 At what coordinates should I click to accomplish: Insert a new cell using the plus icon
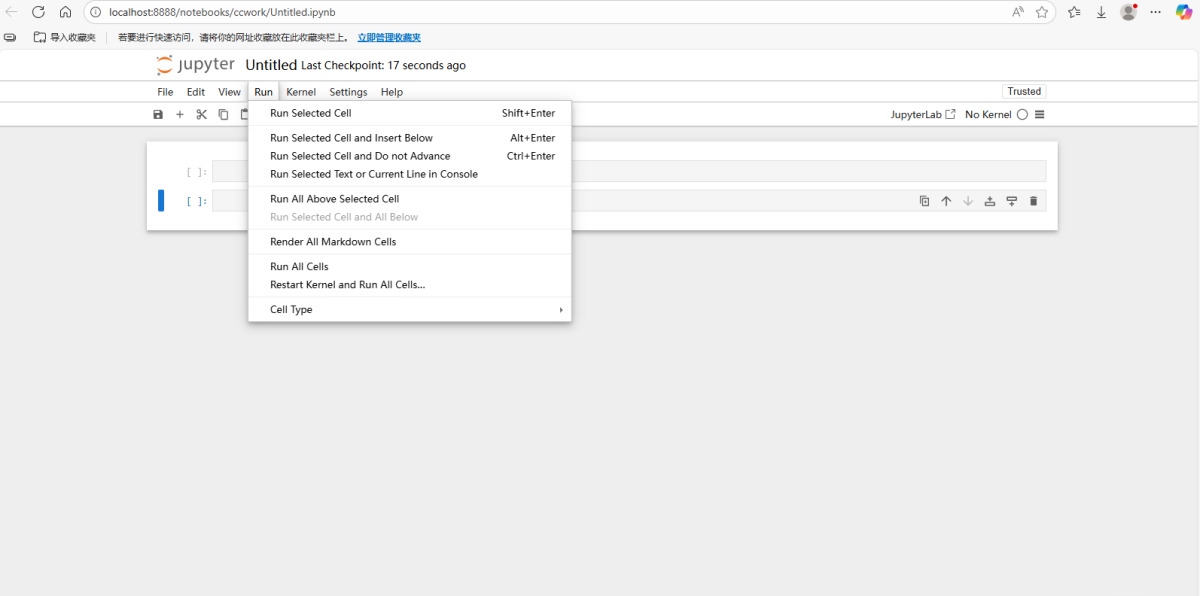180,114
